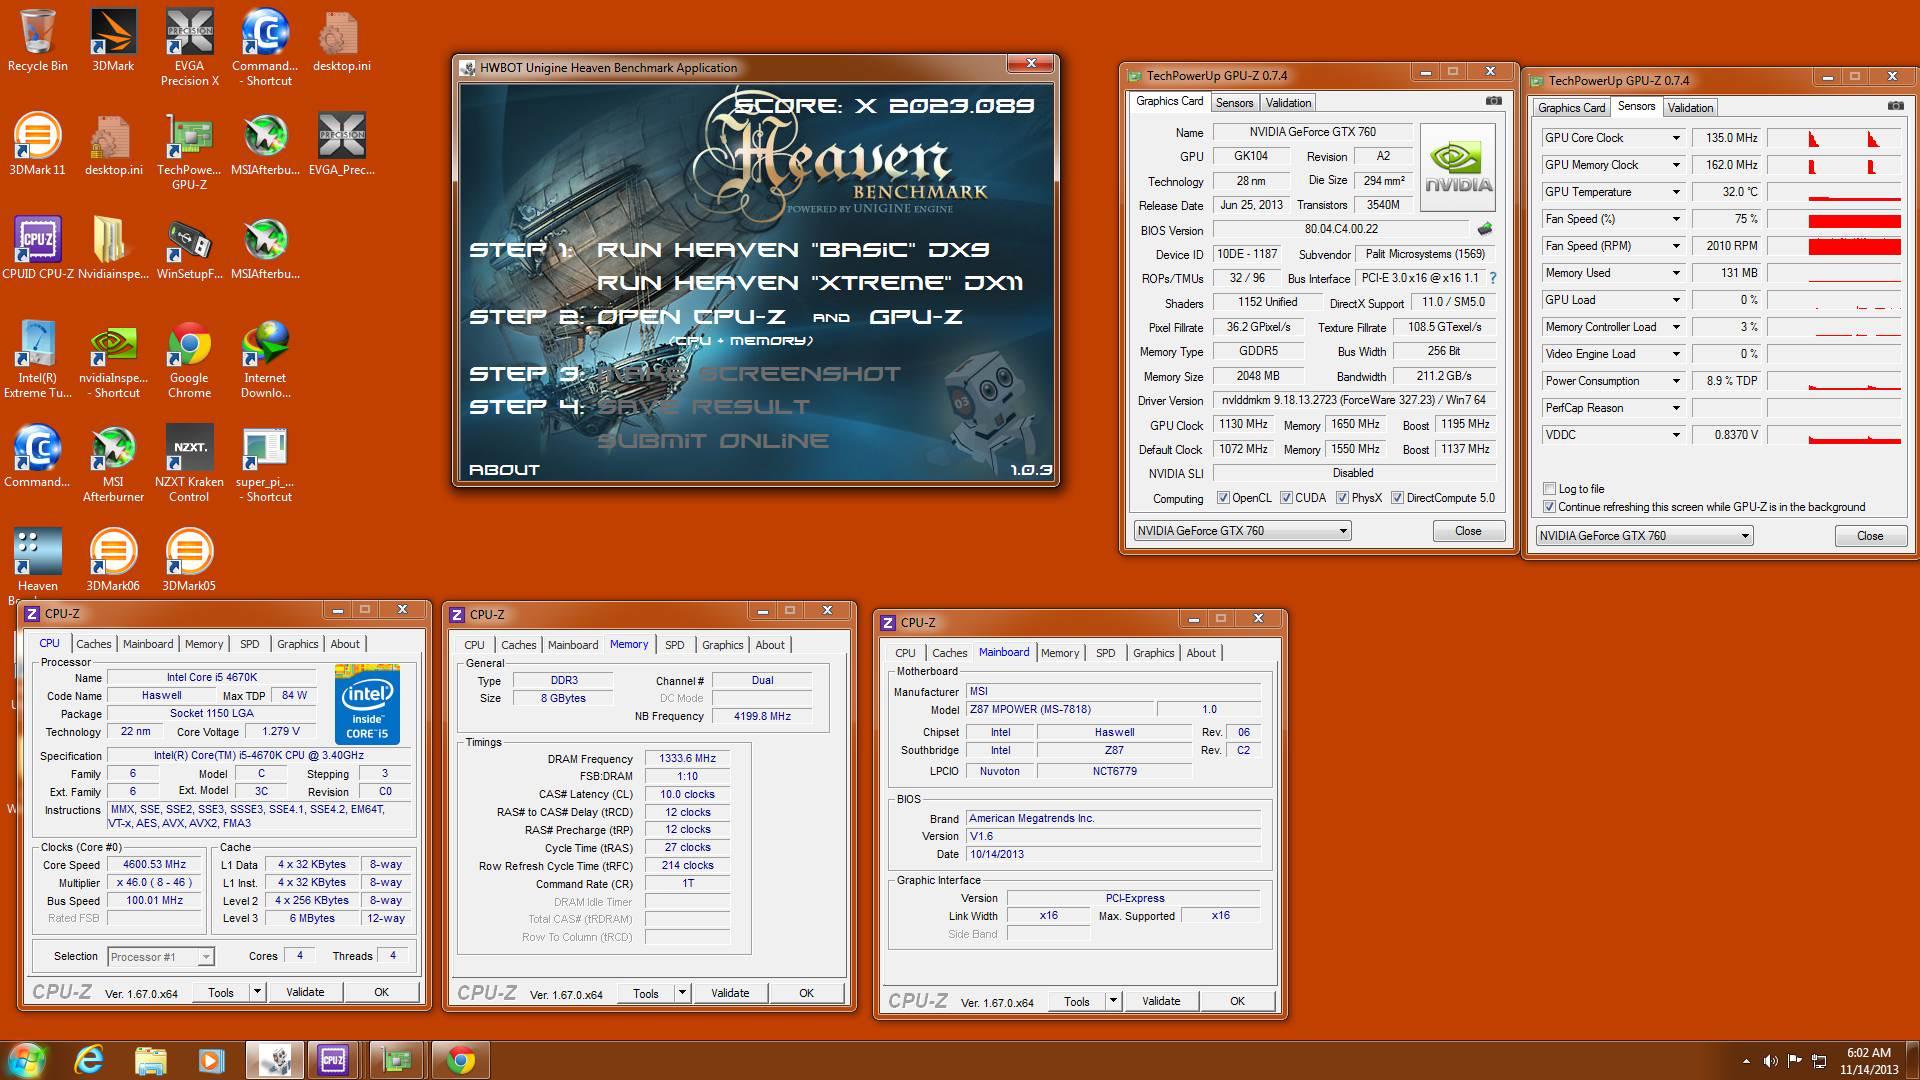The height and width of the screenshot is (1080, 1920).
Task: Toggle the DirectCompute 5.0 checkbox
Action: pos(1397,498)
